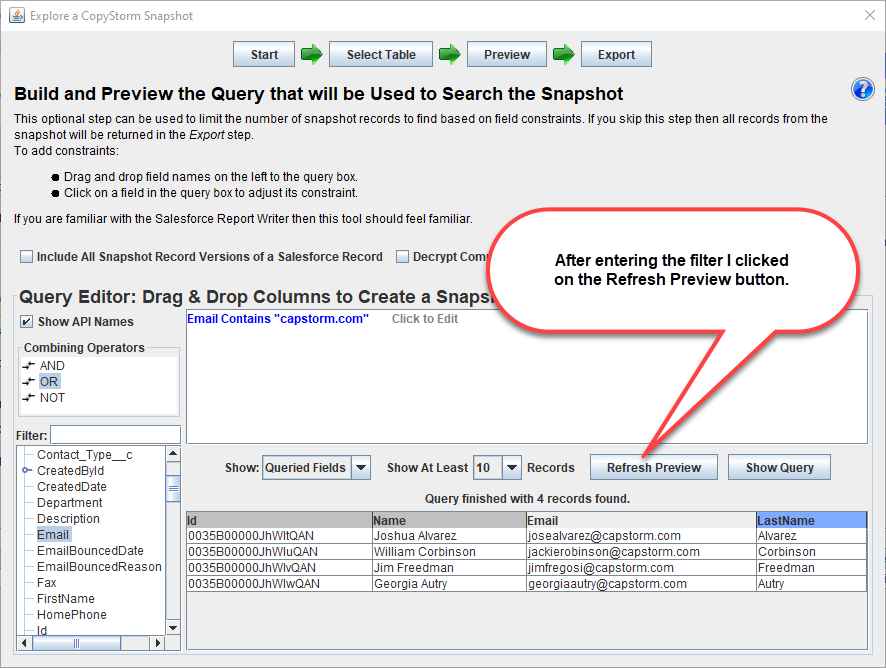Select the 0035B00000JhWIuQAN id cell

click(x=279, y=552)
